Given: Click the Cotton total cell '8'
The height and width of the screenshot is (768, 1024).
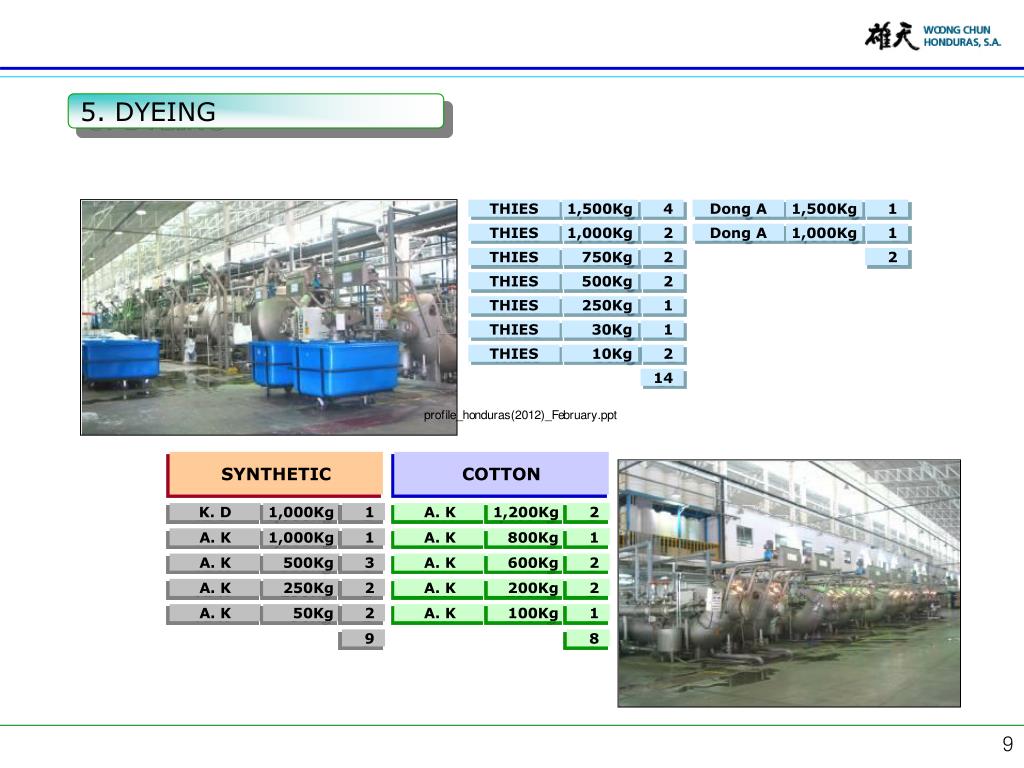Looking at the screenshot, I should (x=586, y=639).
